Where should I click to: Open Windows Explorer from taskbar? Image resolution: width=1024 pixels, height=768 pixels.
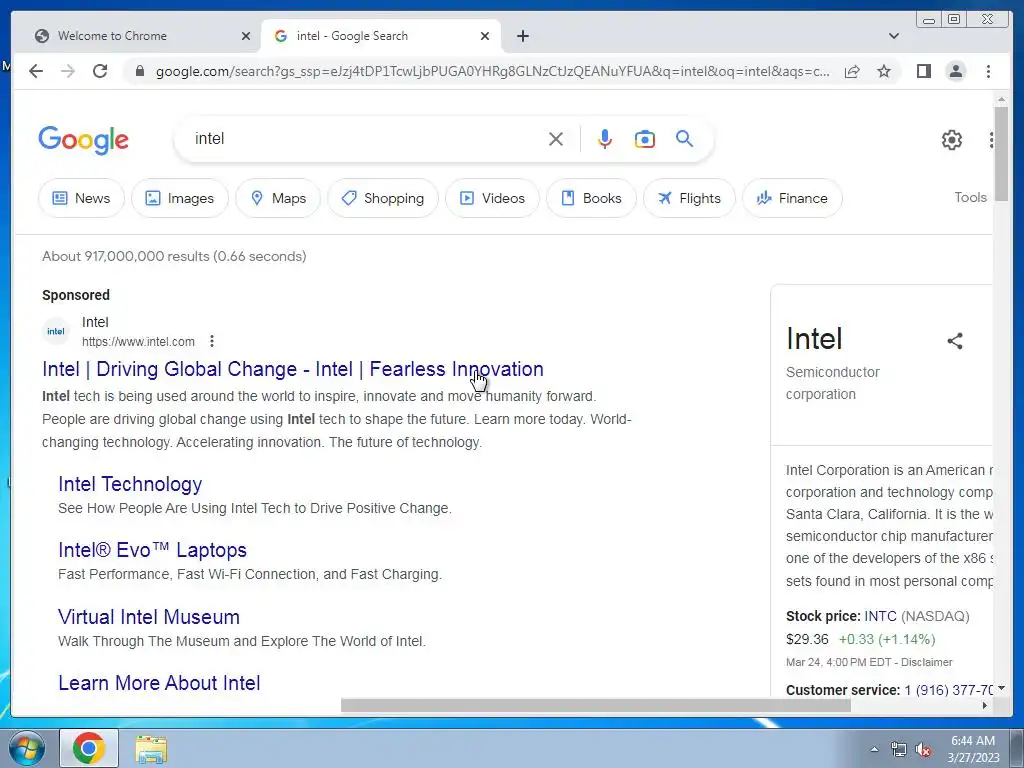tap(151, 749)
